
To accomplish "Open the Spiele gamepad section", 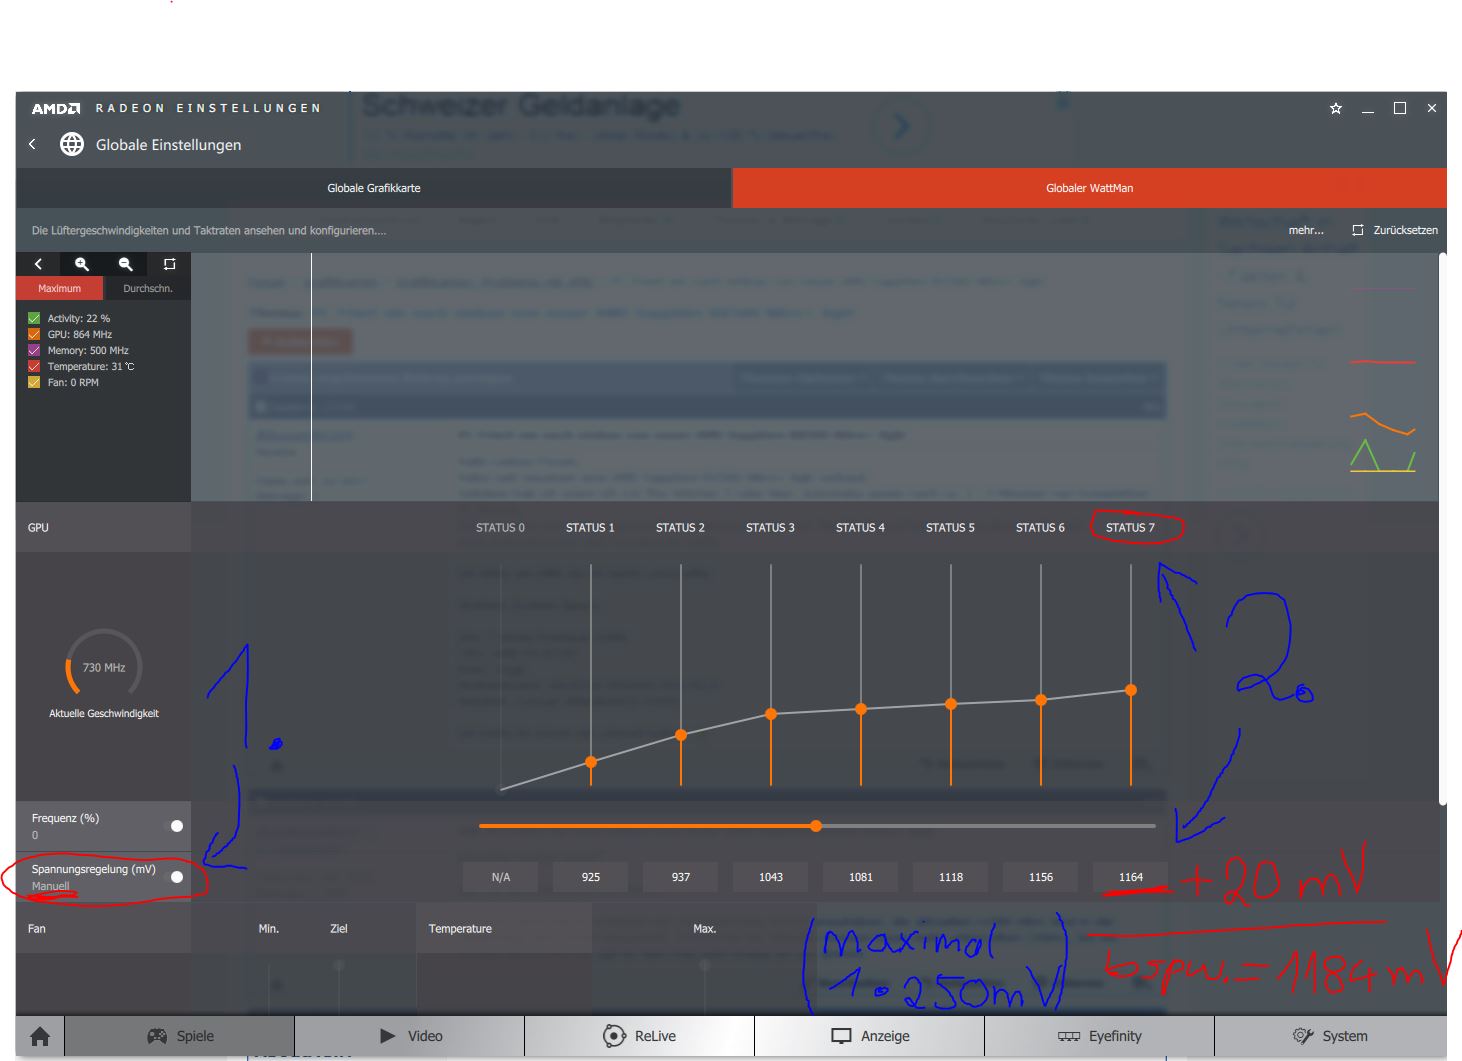I will [180, 1036].
